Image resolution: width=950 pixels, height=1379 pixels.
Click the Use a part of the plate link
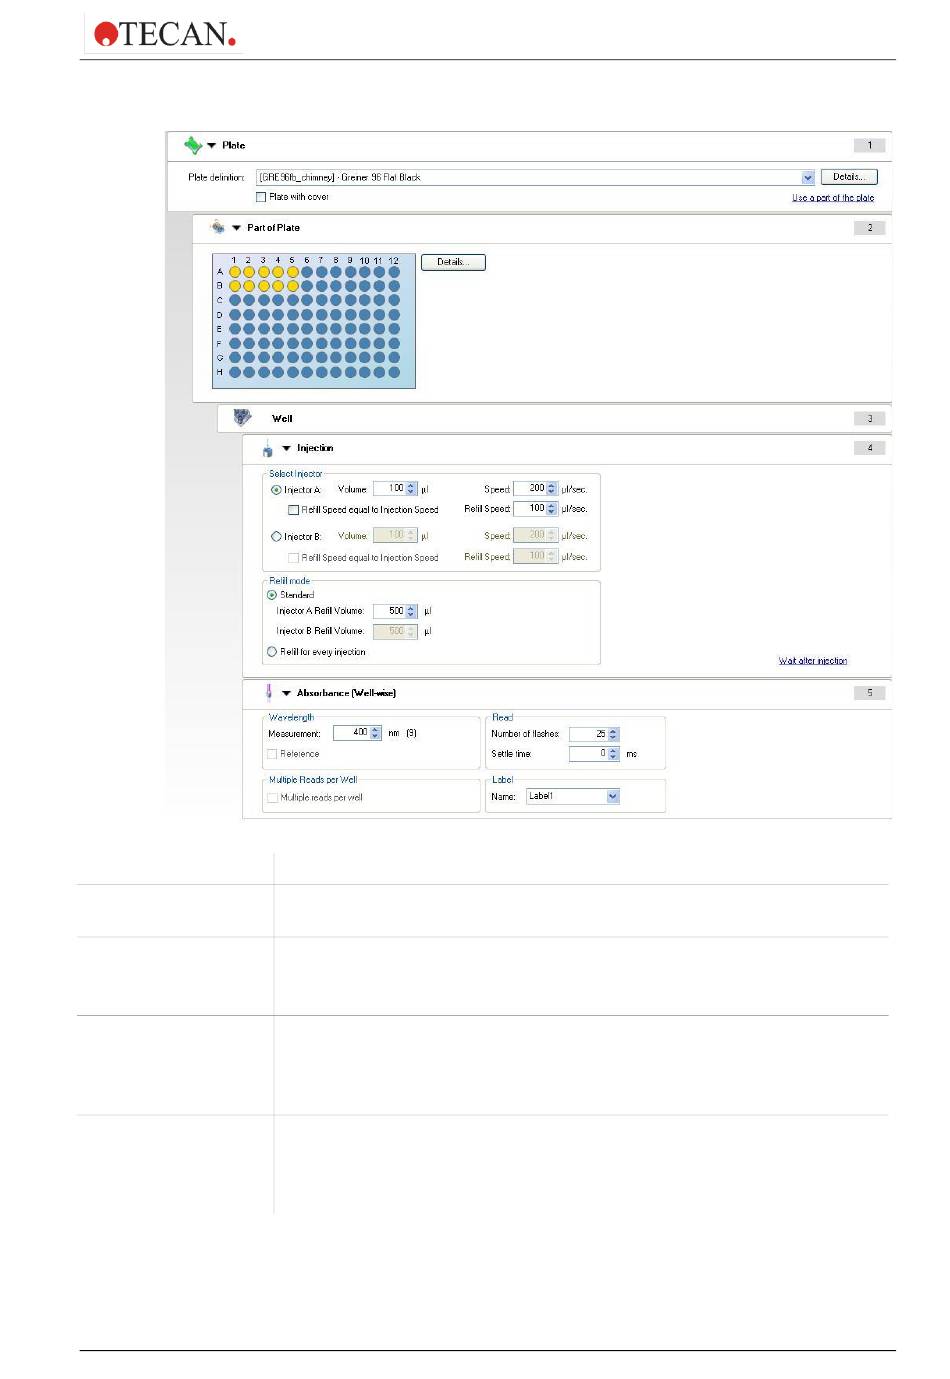(833, 198)
